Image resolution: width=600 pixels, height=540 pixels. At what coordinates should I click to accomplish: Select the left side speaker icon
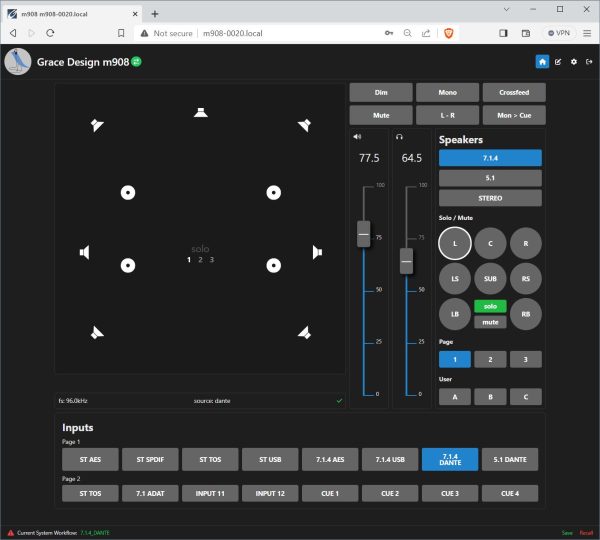(86, 252)
